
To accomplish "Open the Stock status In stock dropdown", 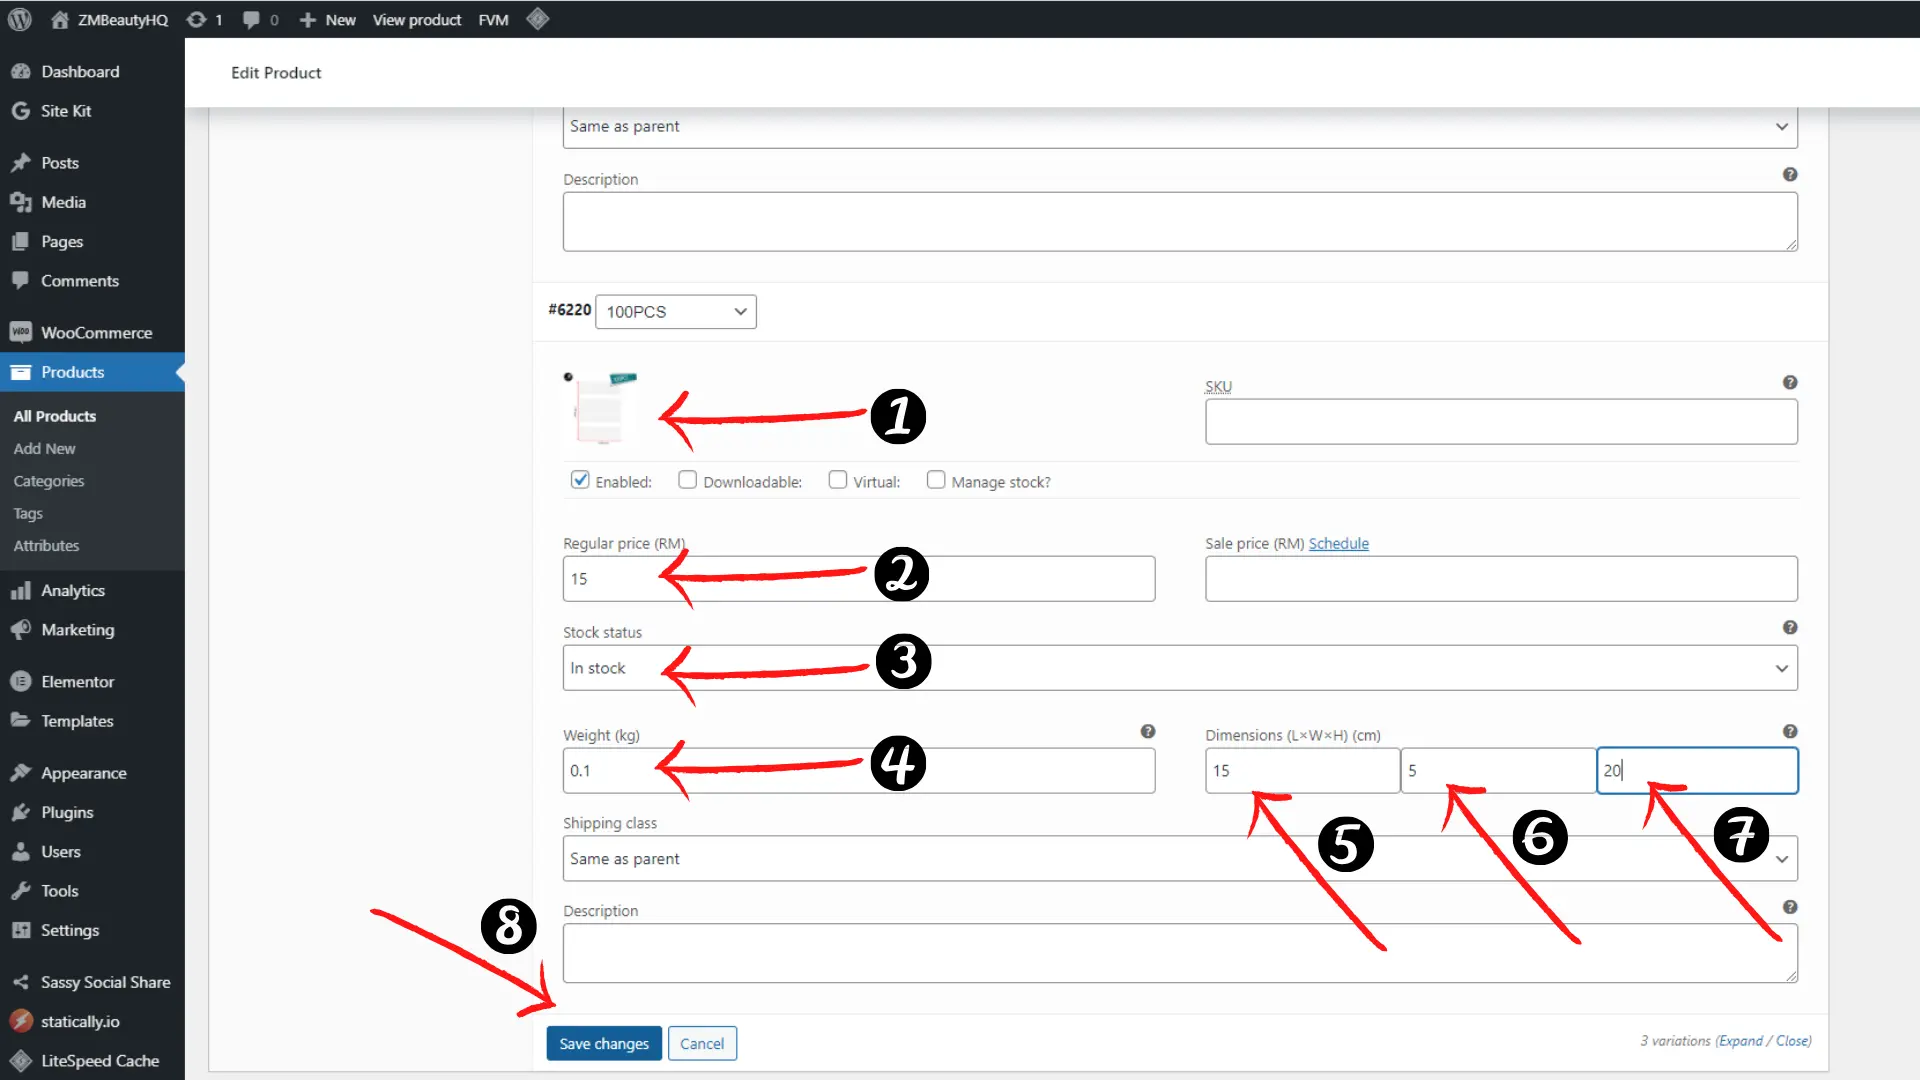I will [1180, 668].
